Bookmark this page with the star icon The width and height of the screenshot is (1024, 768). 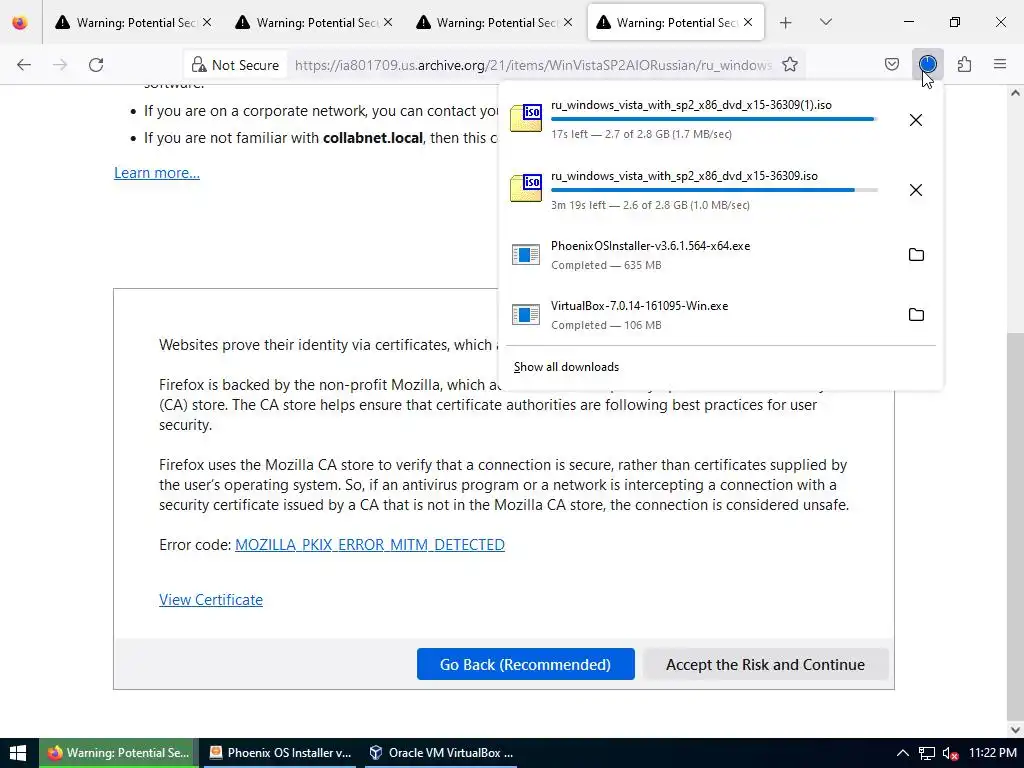pos(790,65)
